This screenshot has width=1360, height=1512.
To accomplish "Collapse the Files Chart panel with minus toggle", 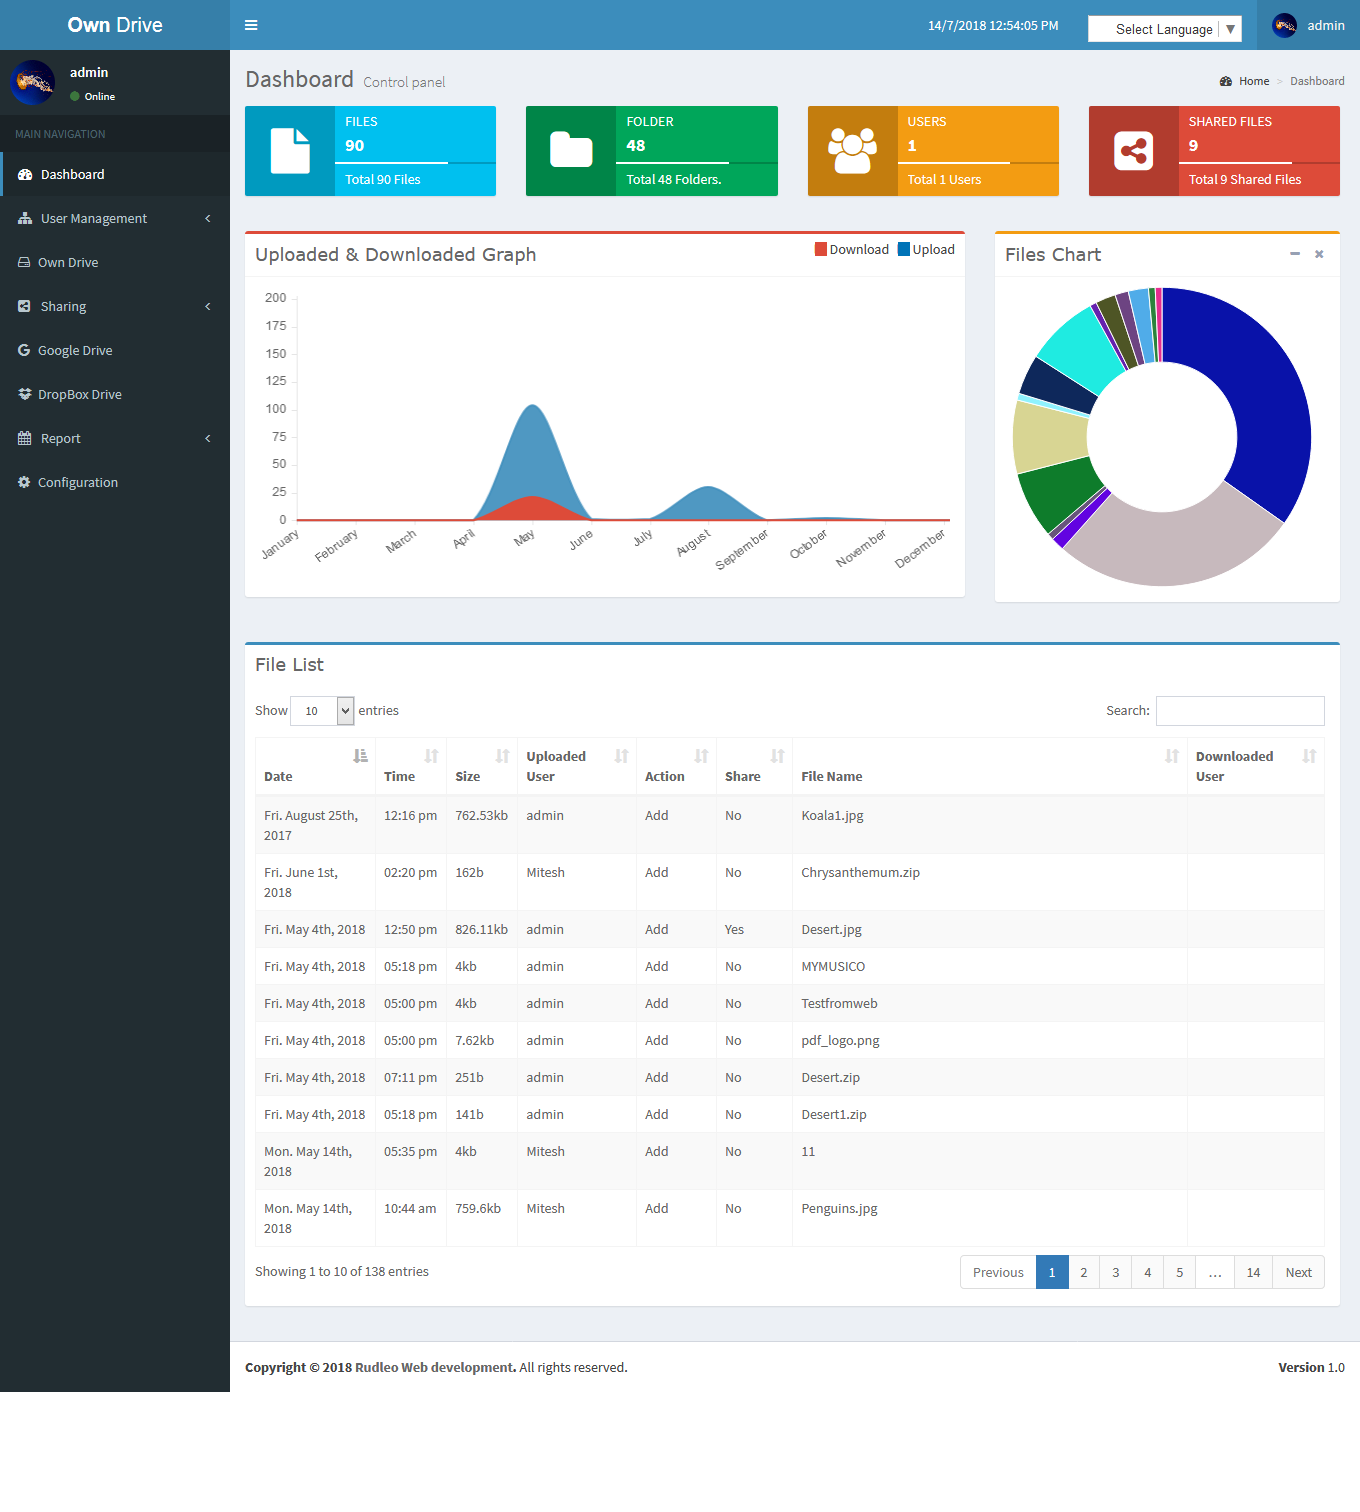I will point(1294,255).
